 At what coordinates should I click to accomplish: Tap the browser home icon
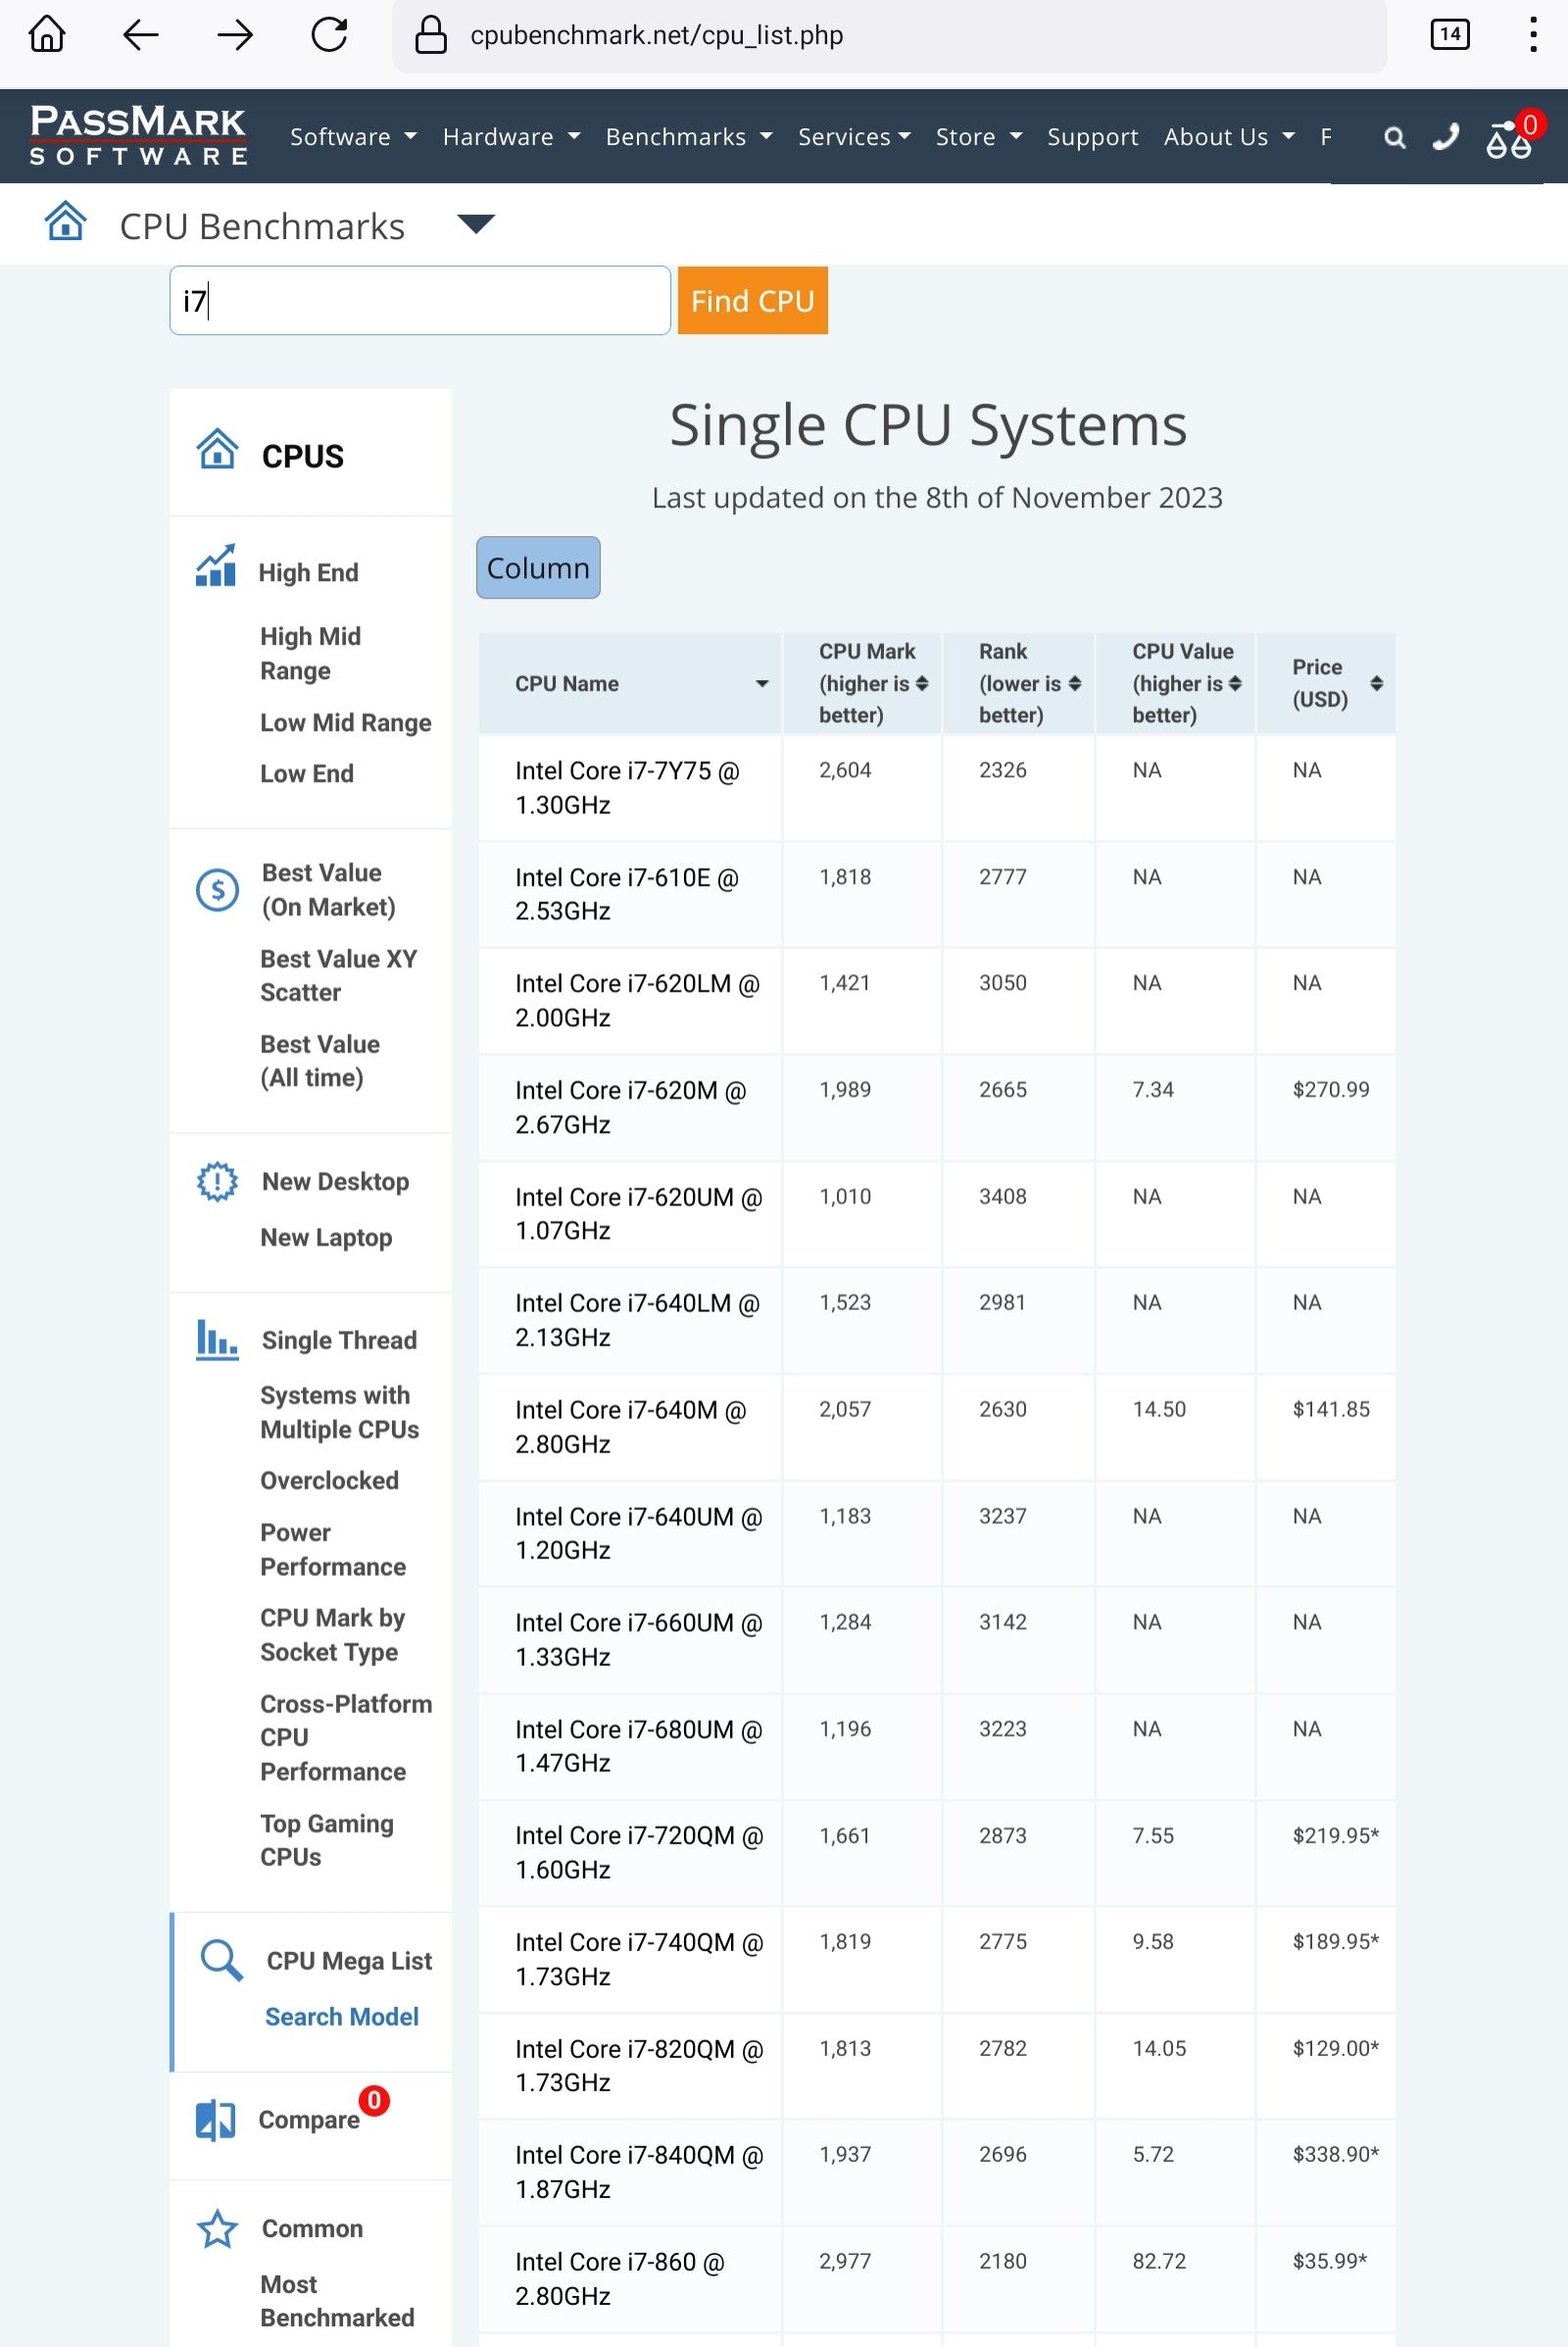(x=47, y=35)
